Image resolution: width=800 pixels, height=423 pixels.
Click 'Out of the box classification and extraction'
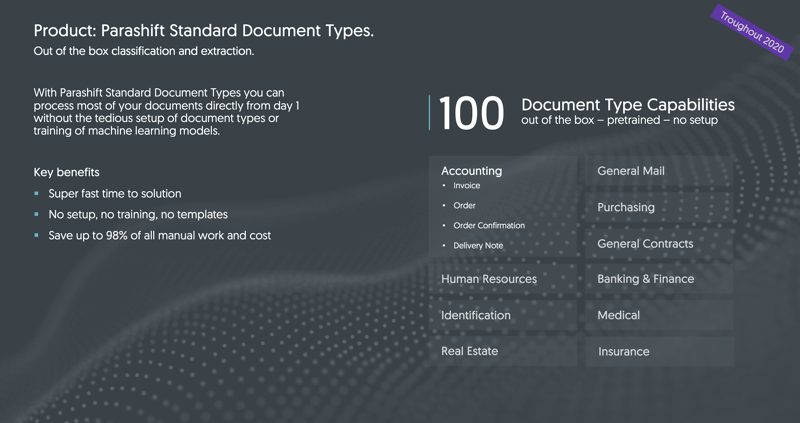pos(144,51)
